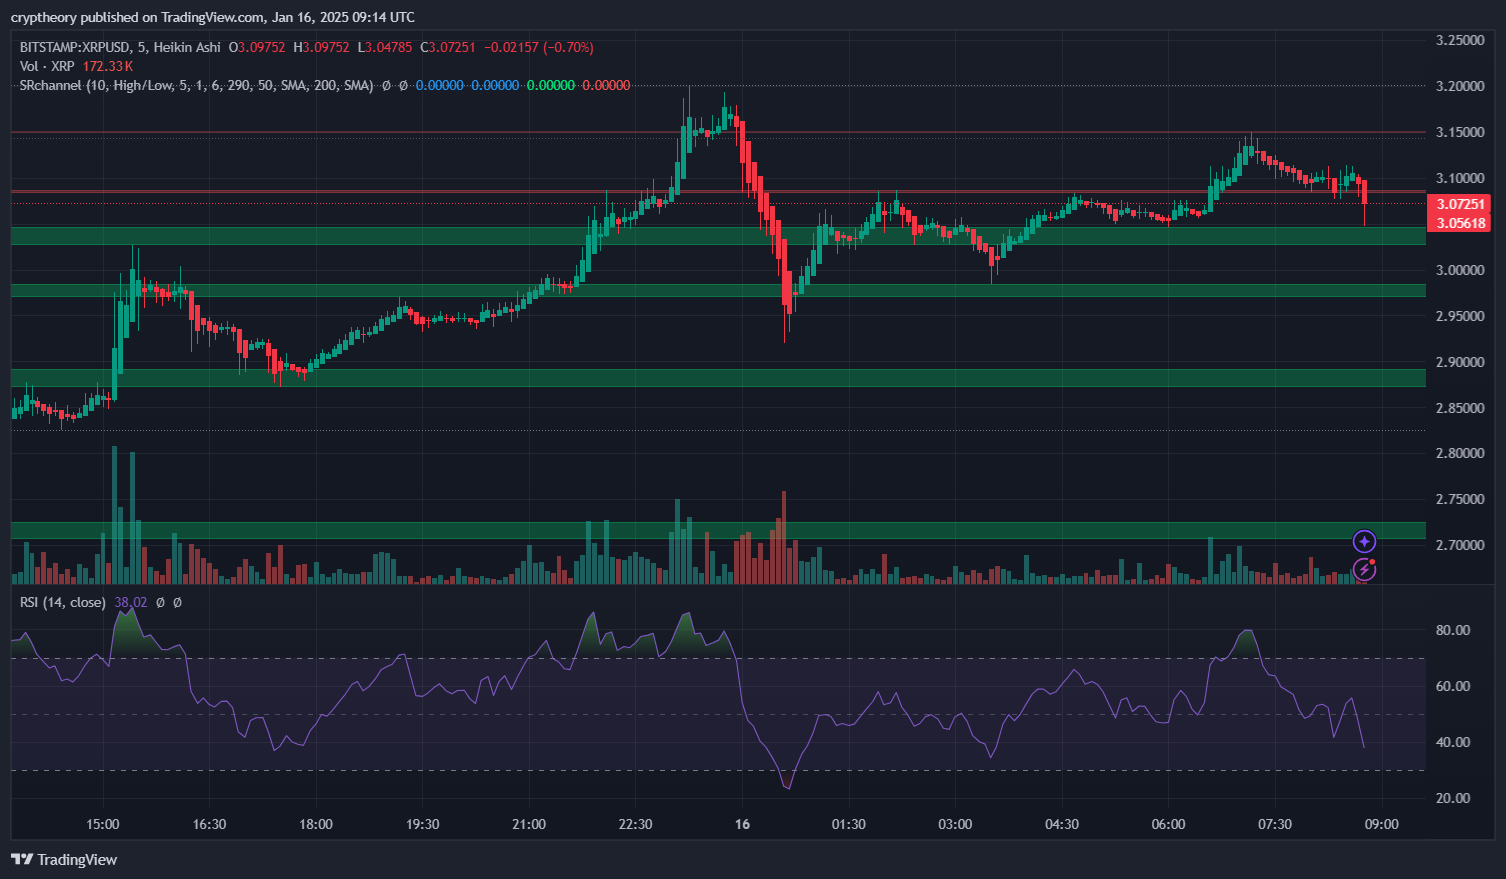Click the 22:30 time axis label
The width and height of the screenshot is (1506, 879).
click(x=635, y=824)
